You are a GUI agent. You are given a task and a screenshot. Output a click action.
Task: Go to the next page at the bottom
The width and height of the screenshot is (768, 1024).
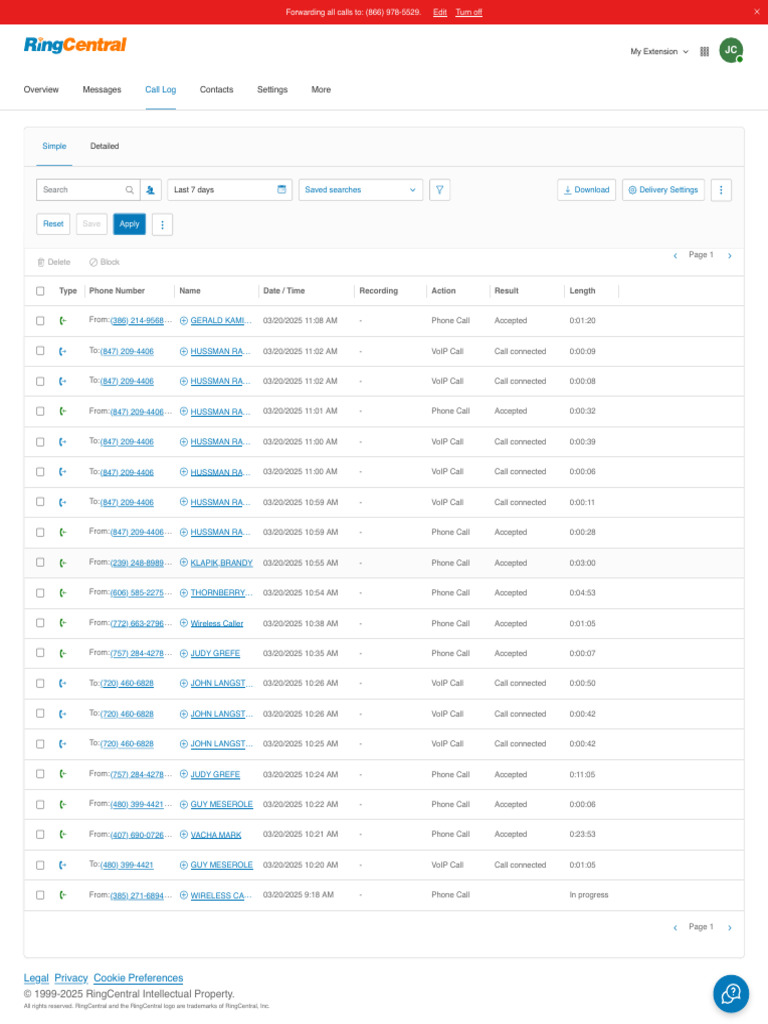pos(729,927)
